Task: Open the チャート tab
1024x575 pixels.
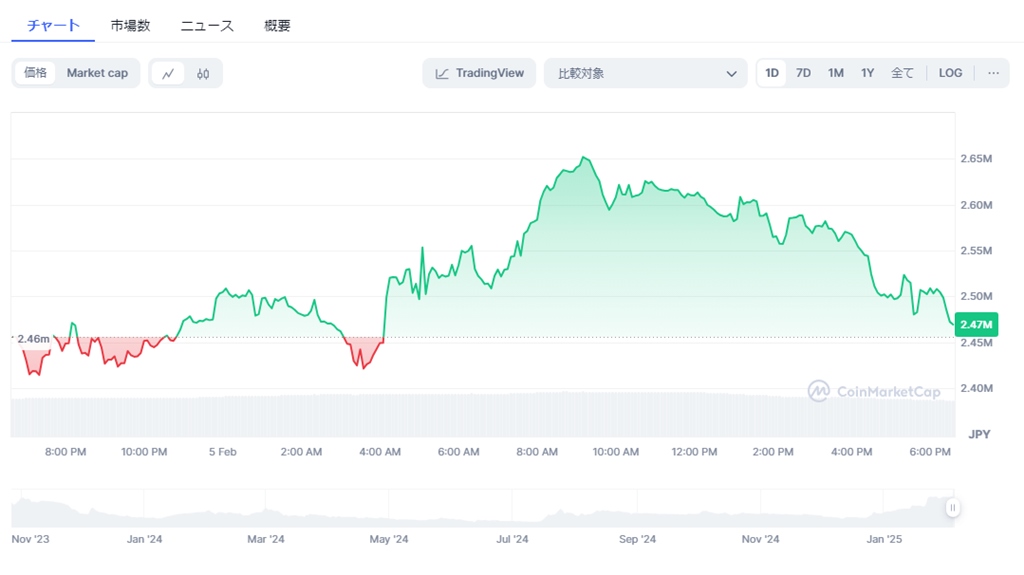Action: 53,26
